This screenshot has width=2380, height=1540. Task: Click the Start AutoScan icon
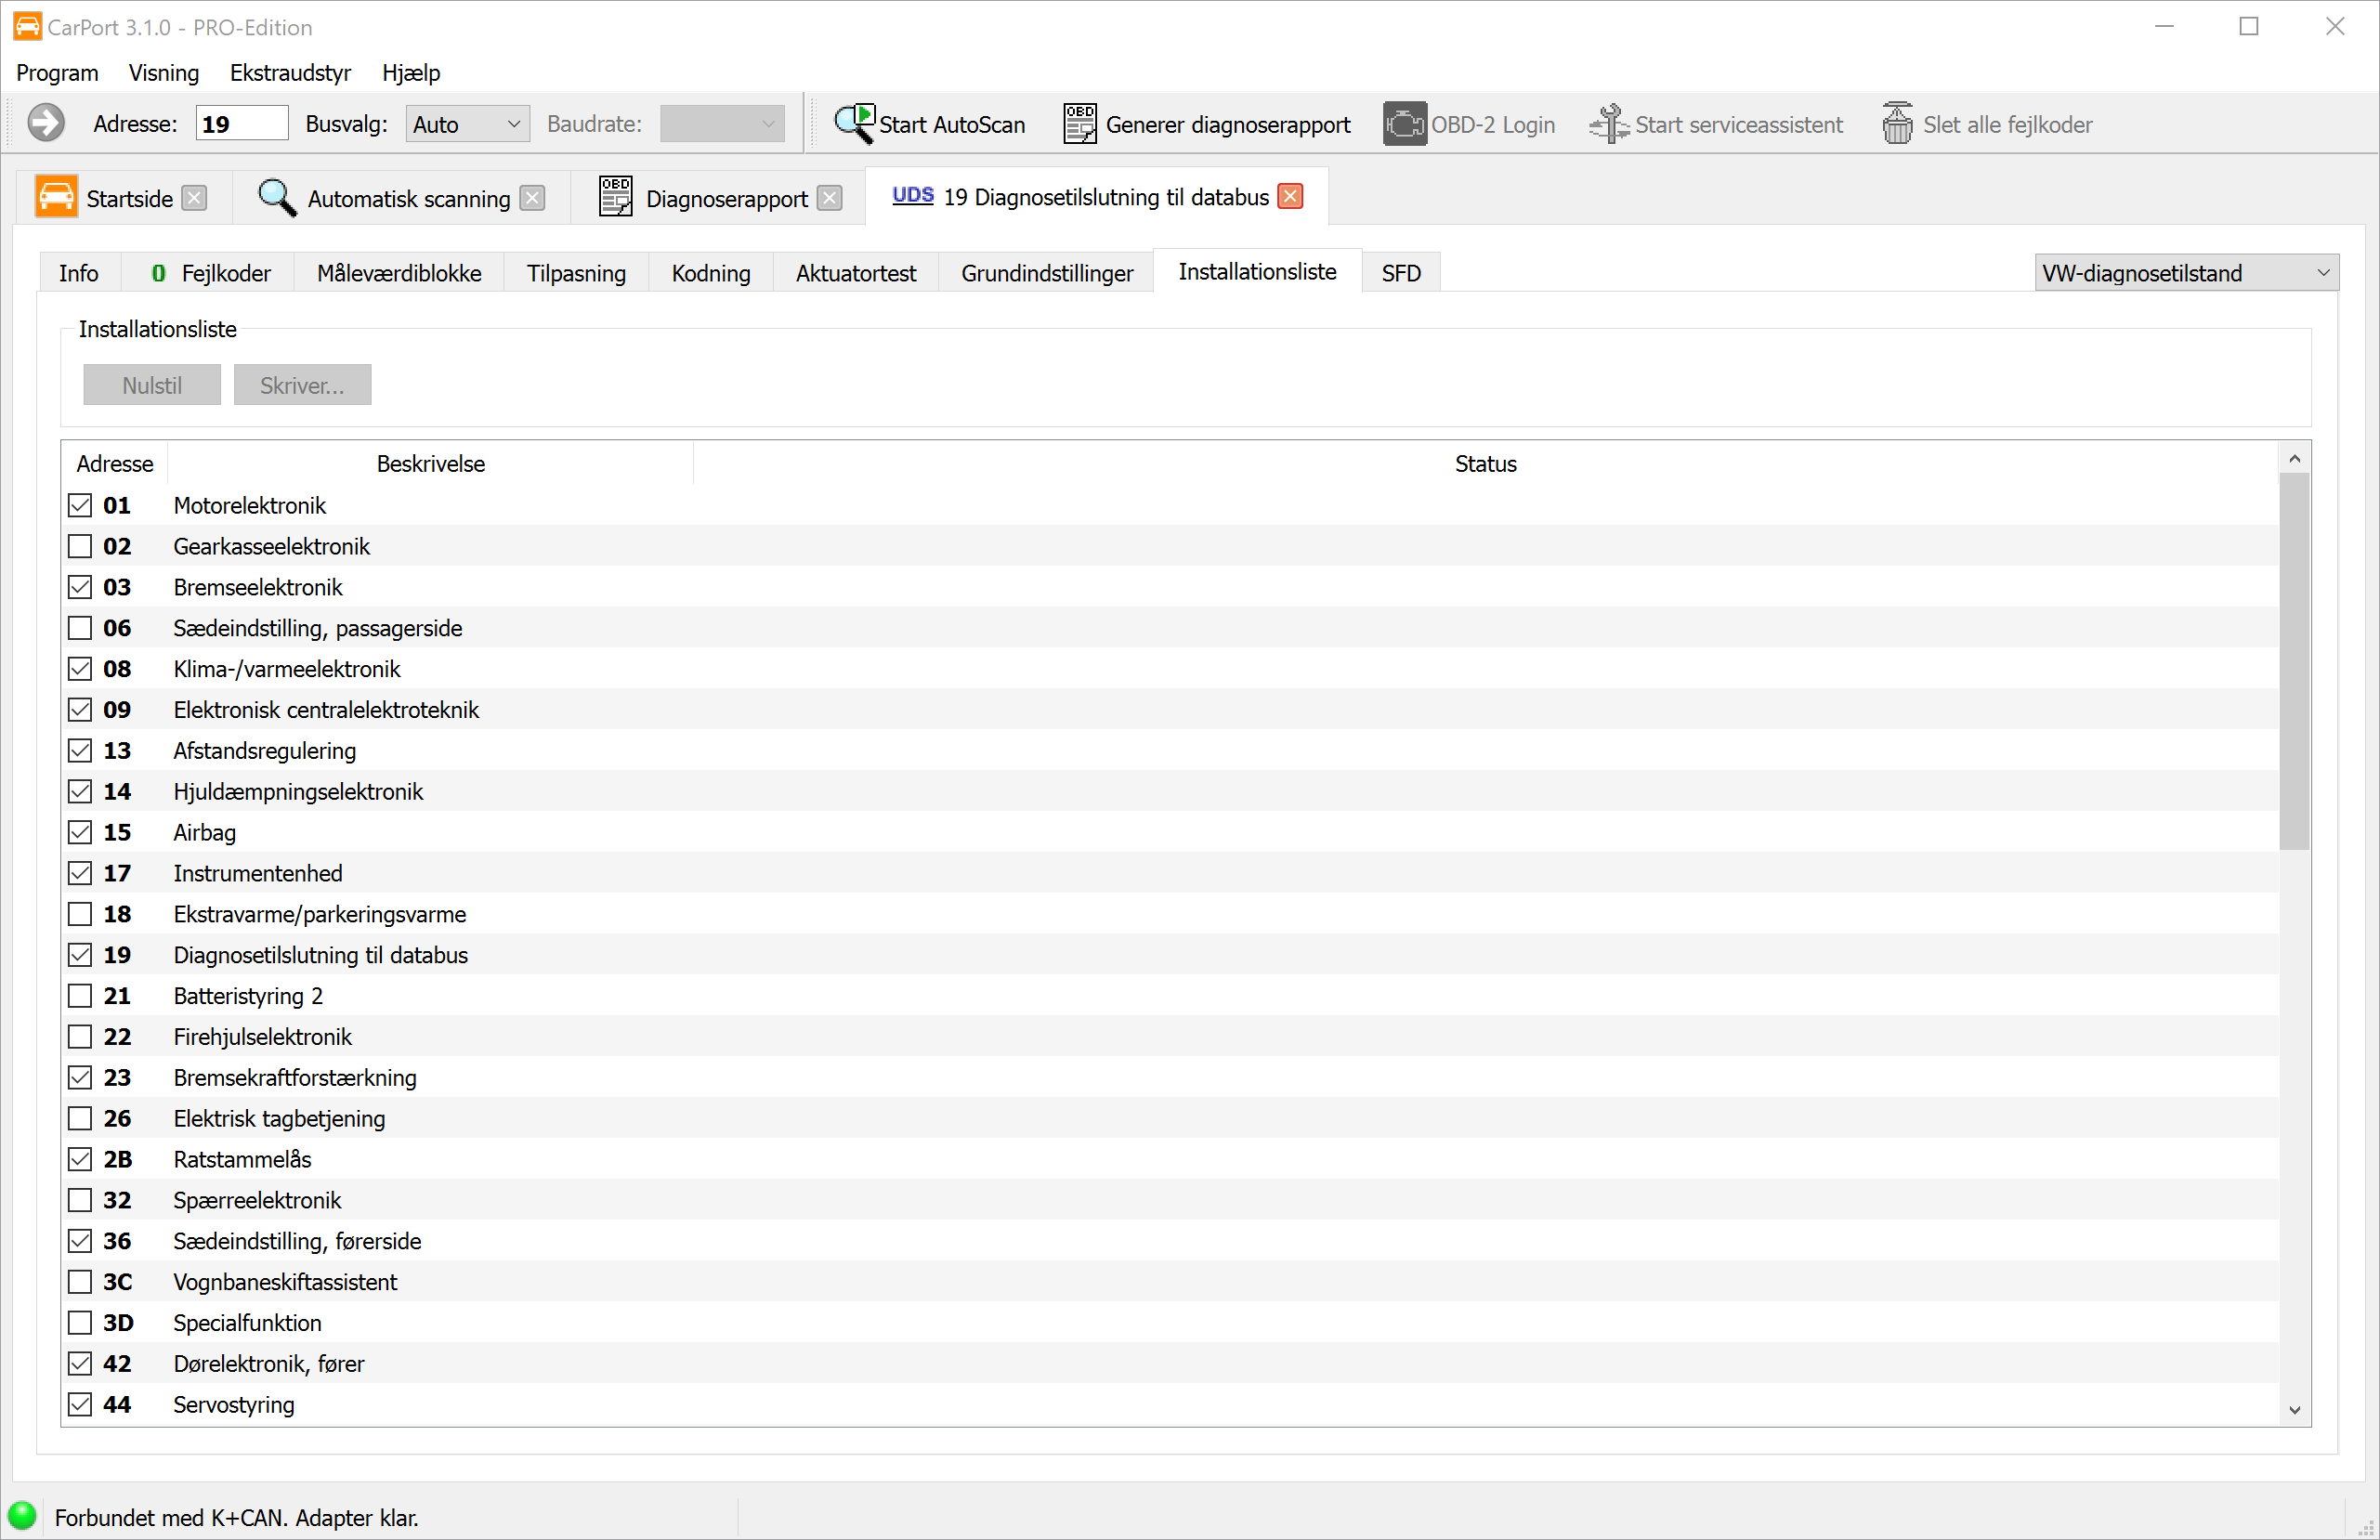(854, 124)
